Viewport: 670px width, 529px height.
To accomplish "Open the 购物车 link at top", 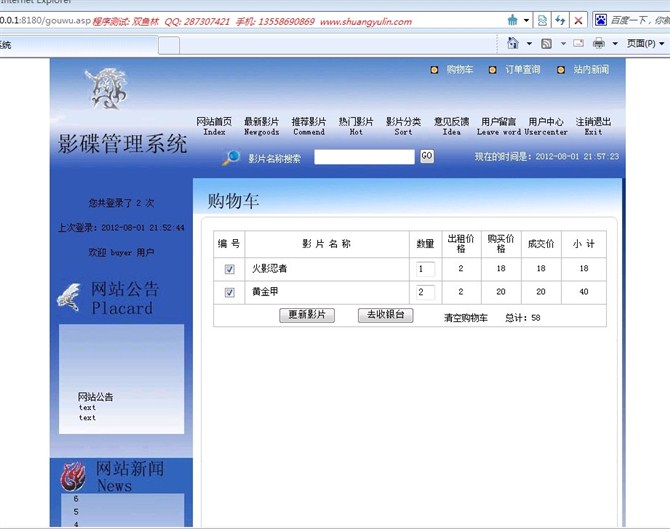I will (460, 69).
